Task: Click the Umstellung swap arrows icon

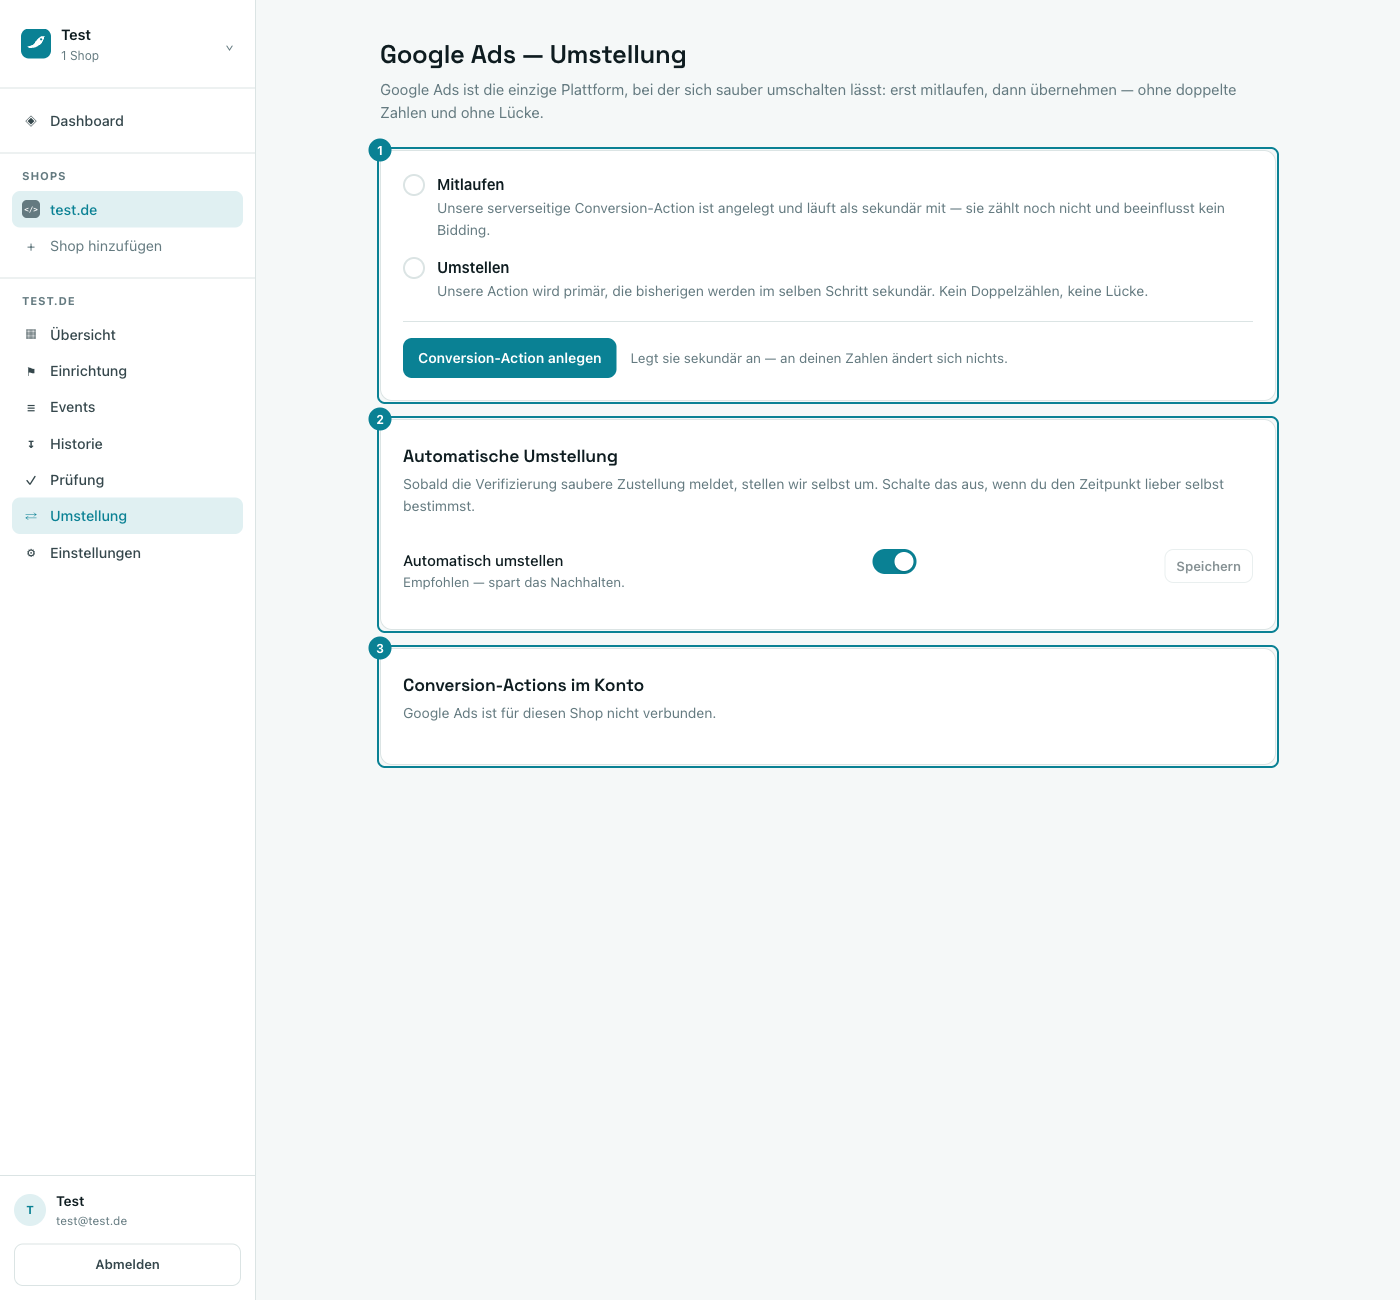Action: pos(31,516)
